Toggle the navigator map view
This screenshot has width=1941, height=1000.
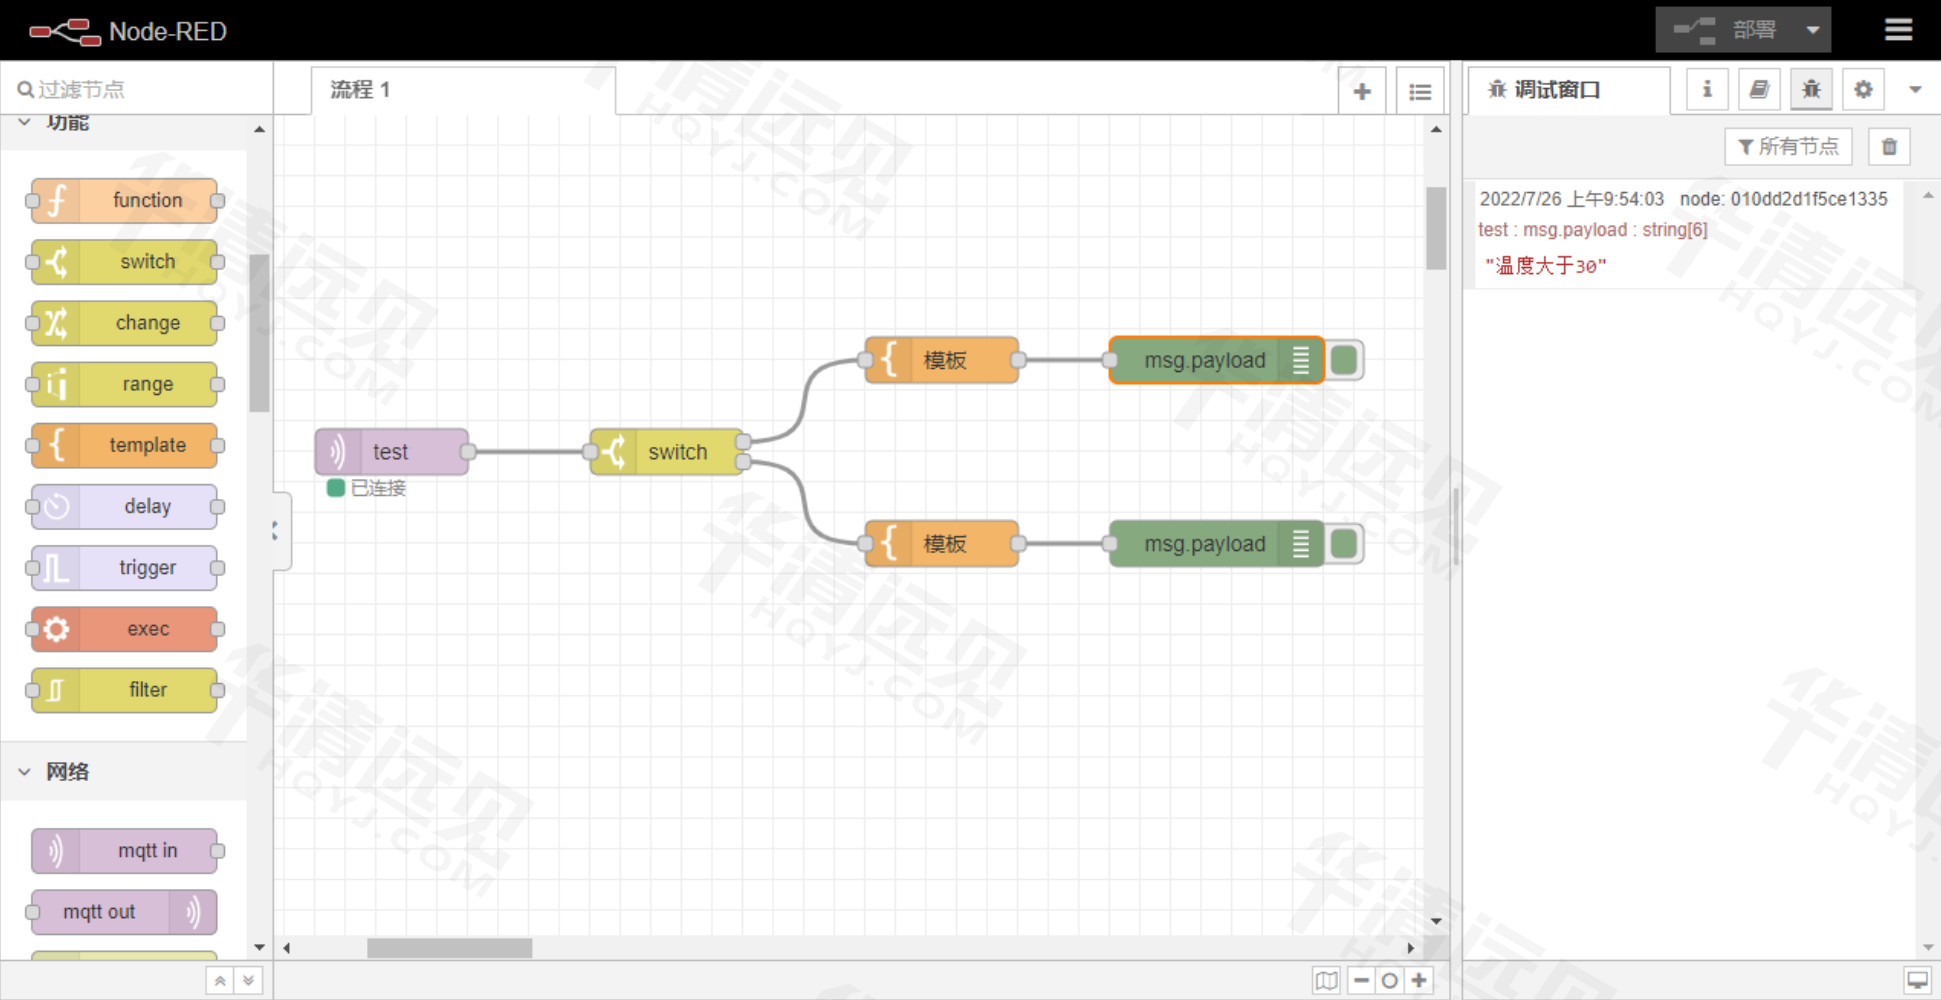tap(1326, 980)
